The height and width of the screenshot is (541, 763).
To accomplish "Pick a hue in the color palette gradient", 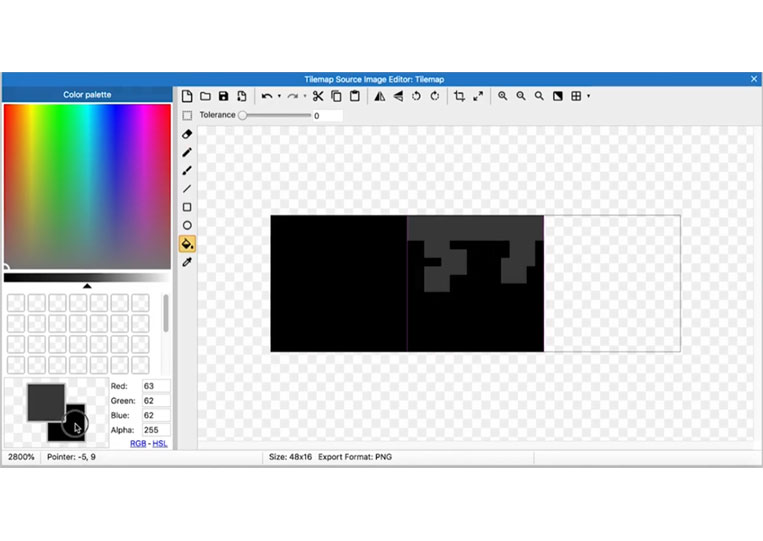I will tap(88, 186).
